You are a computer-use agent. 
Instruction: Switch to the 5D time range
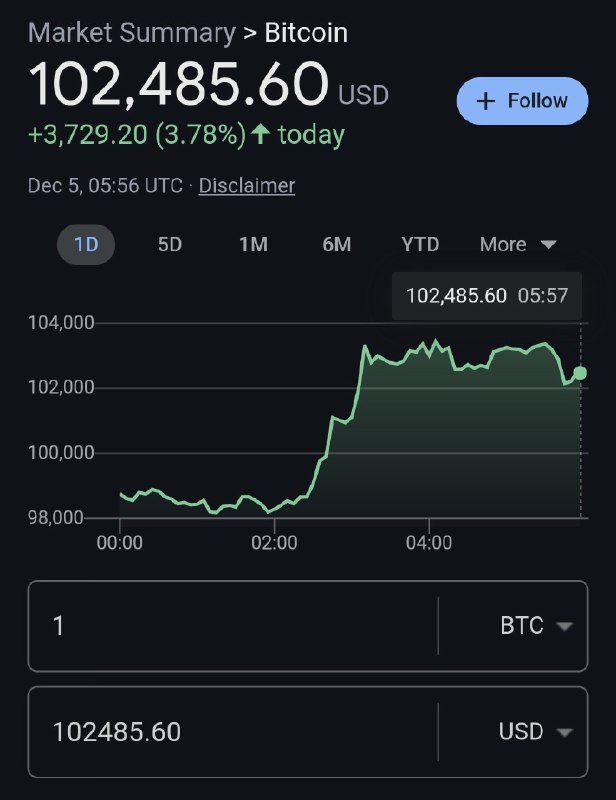coord(170,244)
